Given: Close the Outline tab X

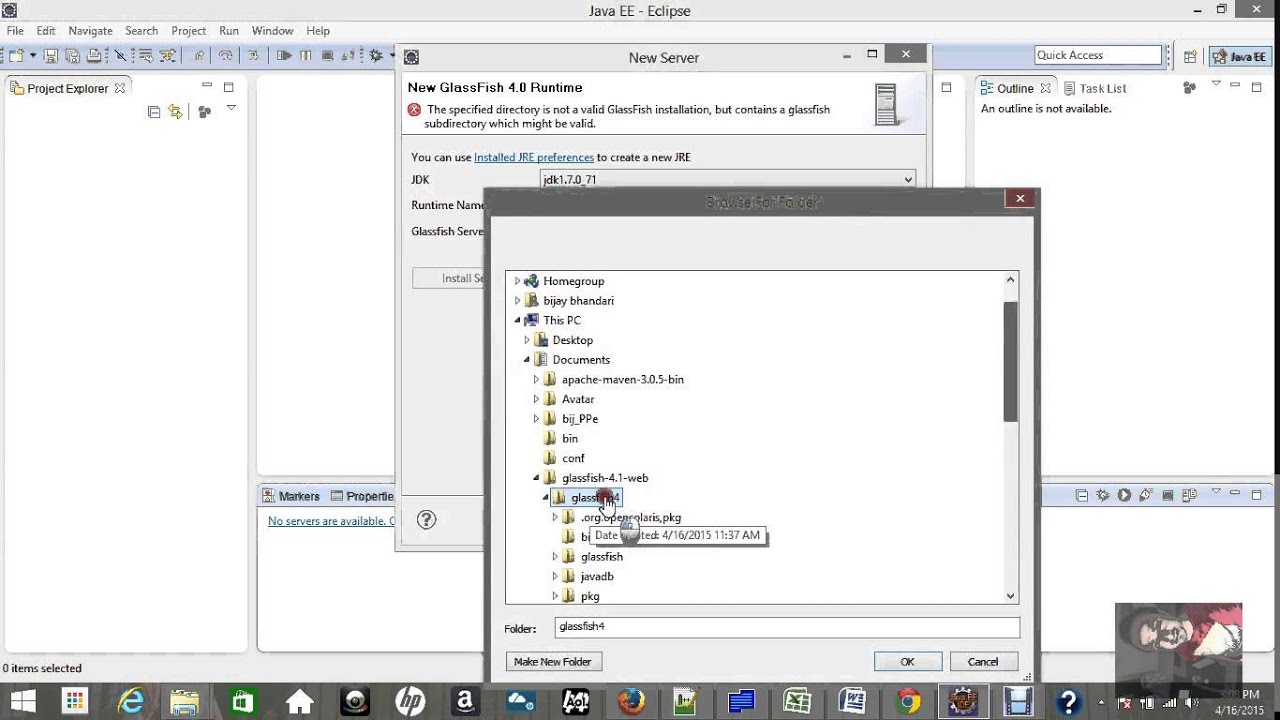Looking at the screenshot, I should 1045,88.
